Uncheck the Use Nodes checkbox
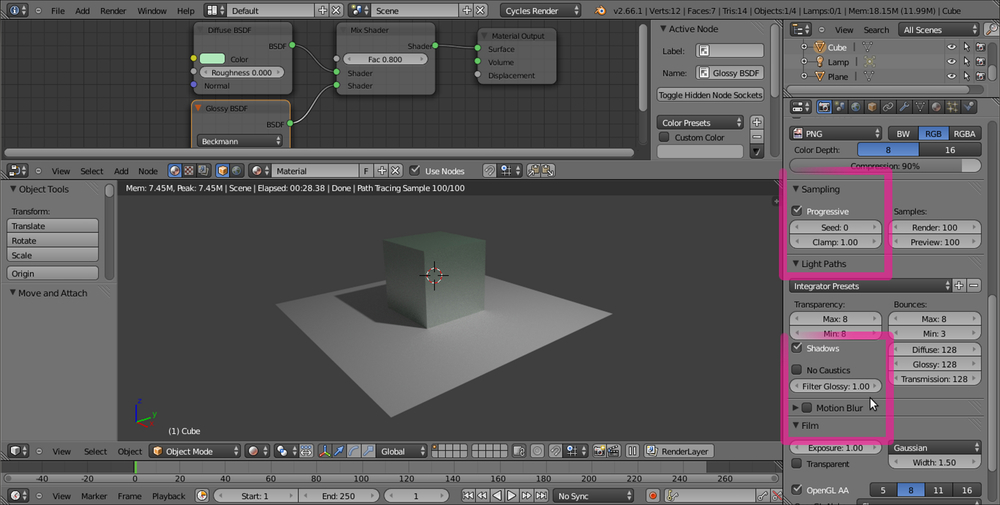 tap(416, 171)
